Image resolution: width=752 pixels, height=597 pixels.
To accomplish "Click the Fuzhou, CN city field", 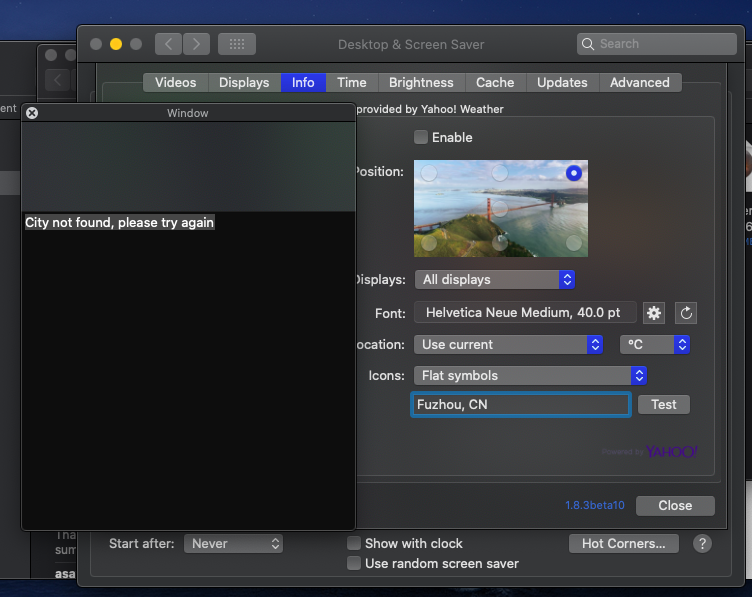I will (x=520, y=405).
